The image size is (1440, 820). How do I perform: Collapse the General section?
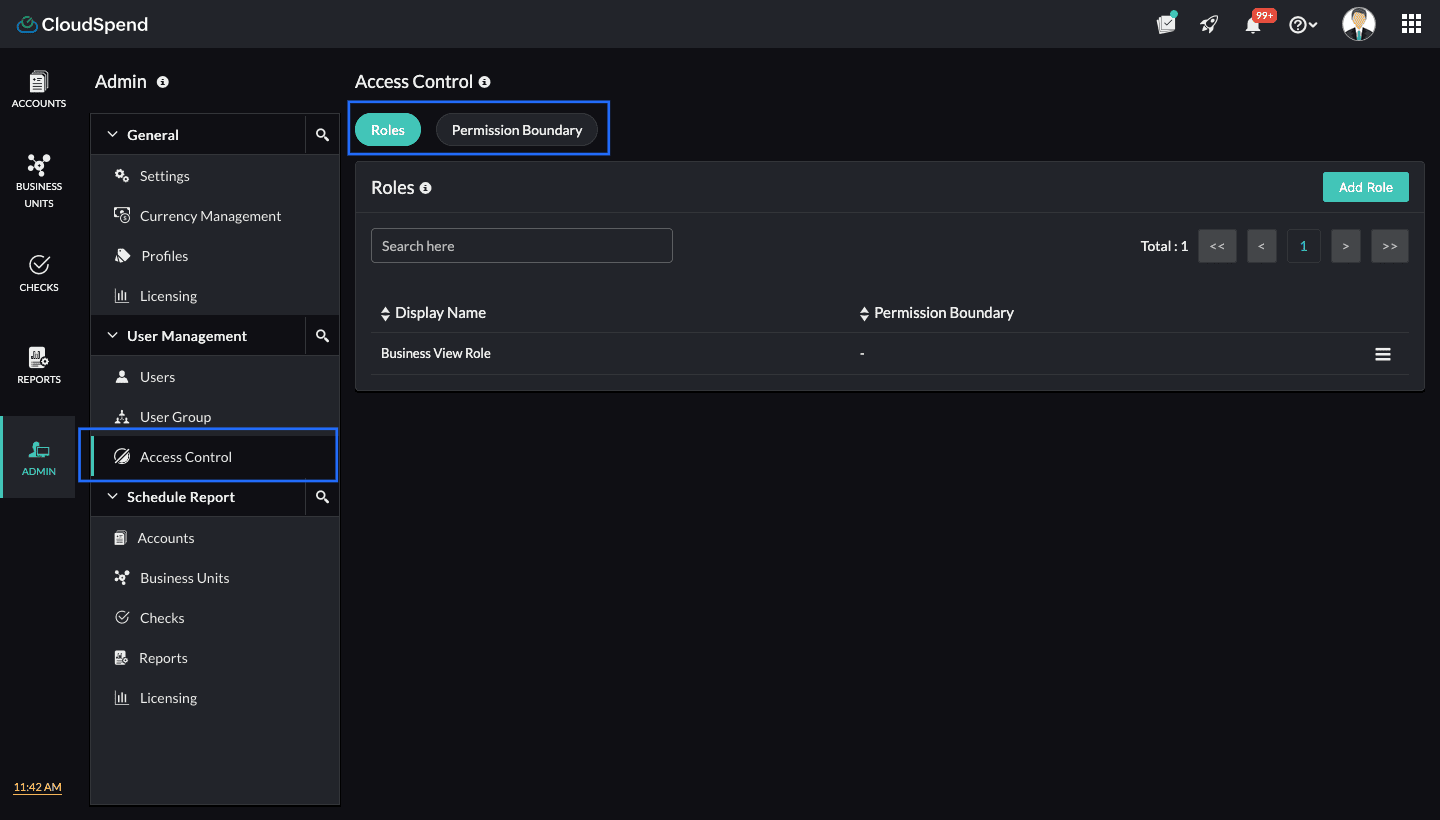pos(113,135)
